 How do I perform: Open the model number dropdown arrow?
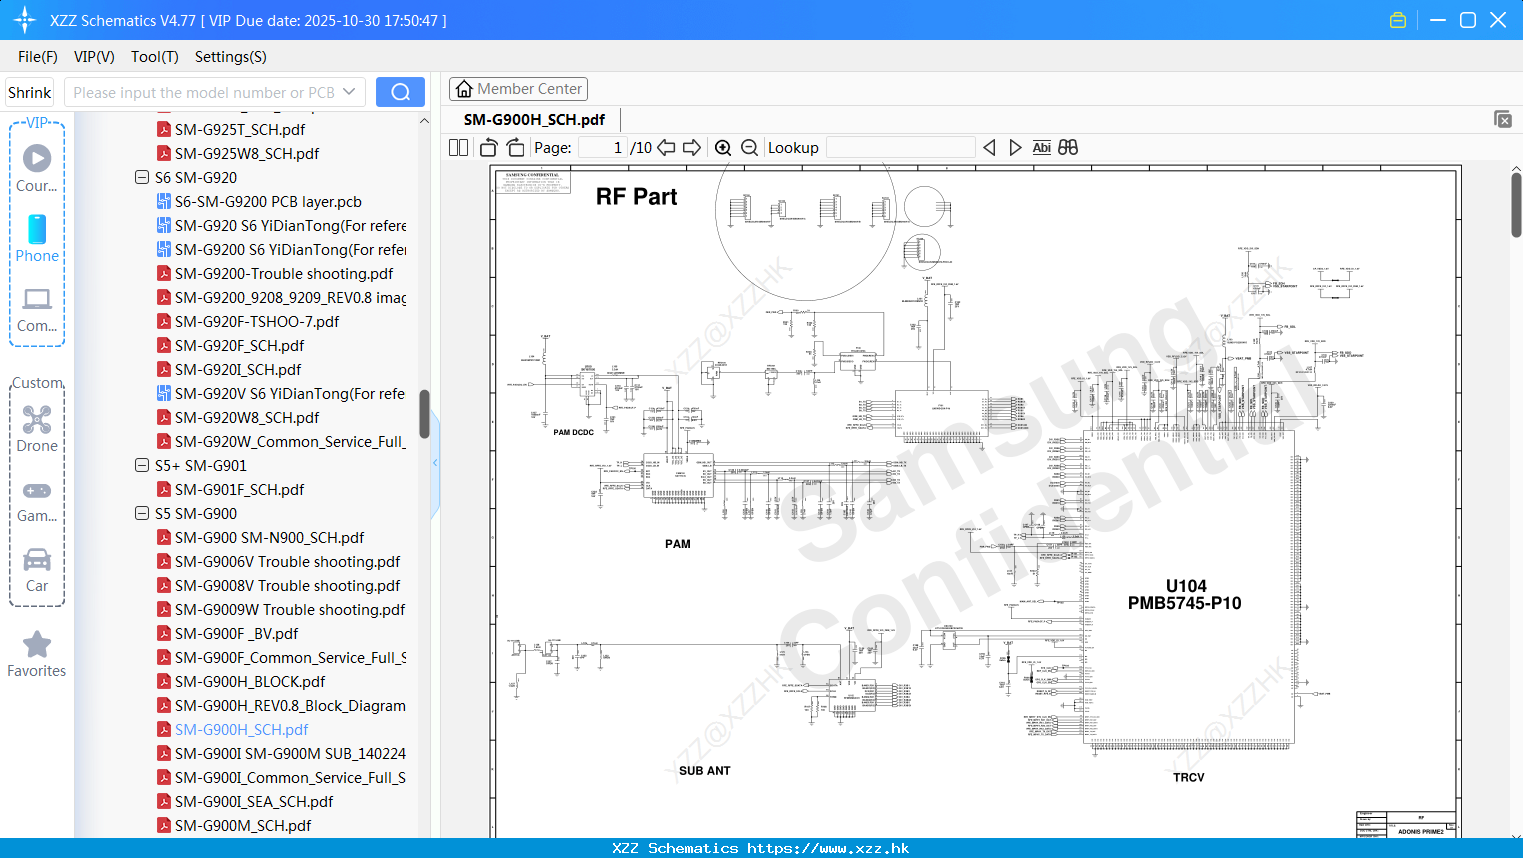(349, 92)
